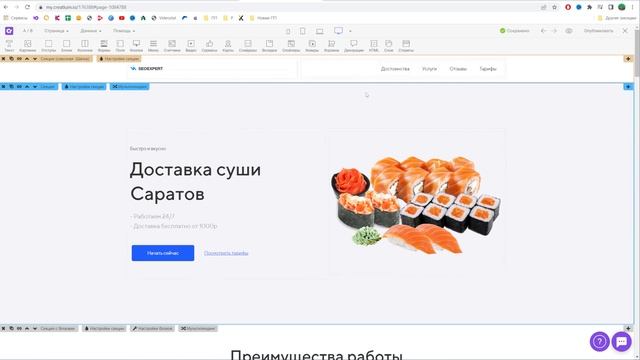Open the device mode dropdown arrow

(350, 31)
